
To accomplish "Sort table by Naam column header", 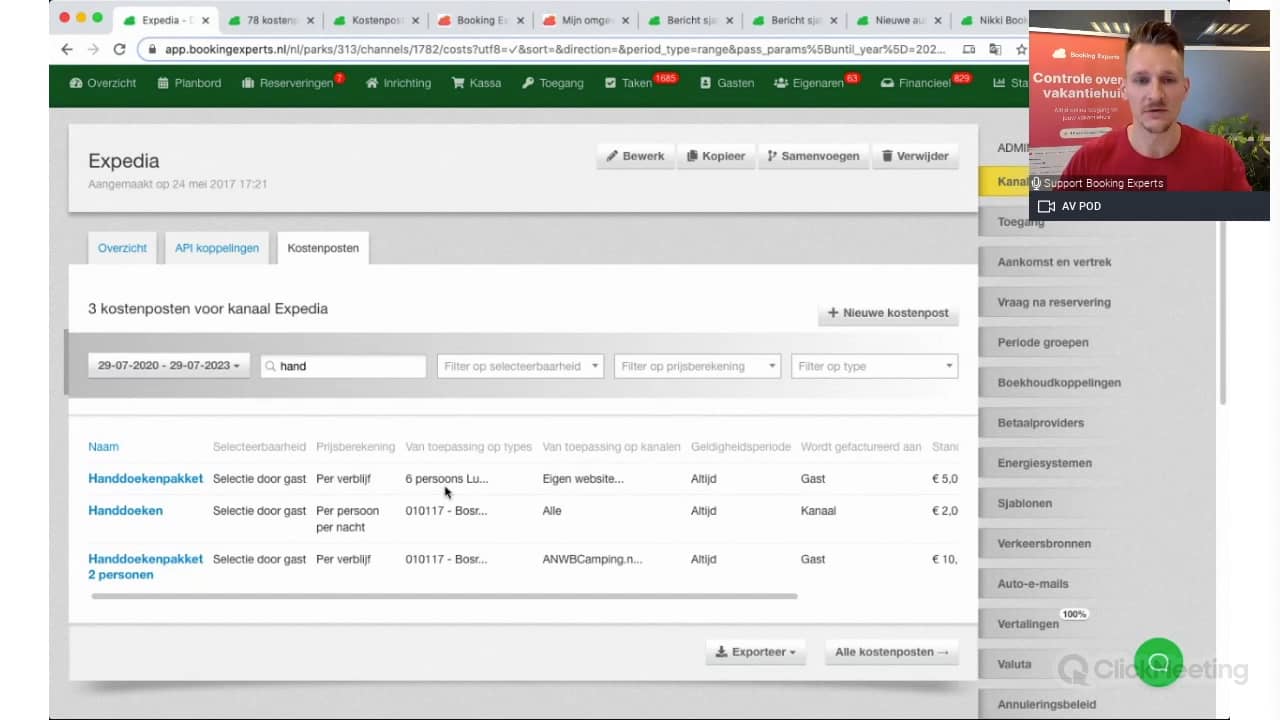I will point(103,447).
